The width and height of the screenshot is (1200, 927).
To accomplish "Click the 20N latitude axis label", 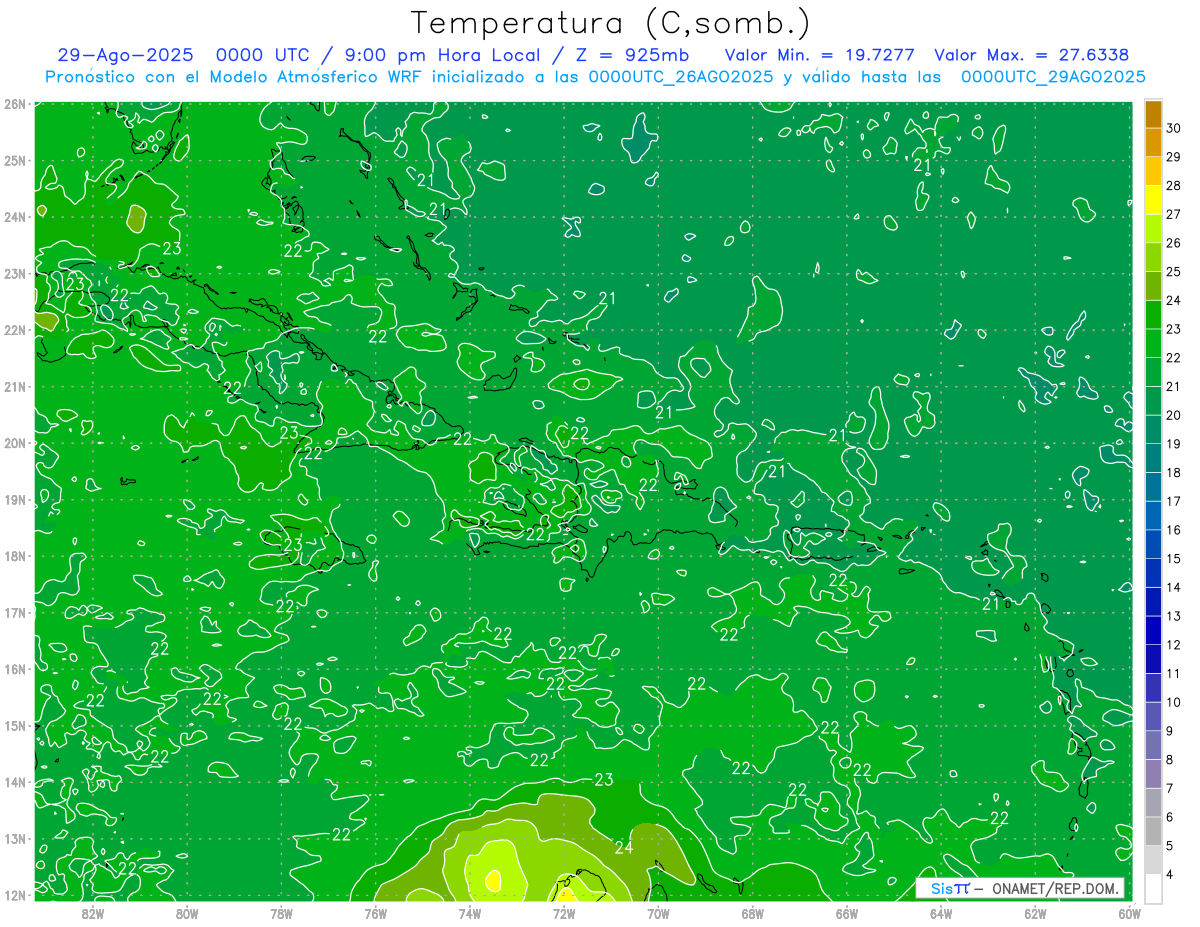I will [x=14, y=443].
